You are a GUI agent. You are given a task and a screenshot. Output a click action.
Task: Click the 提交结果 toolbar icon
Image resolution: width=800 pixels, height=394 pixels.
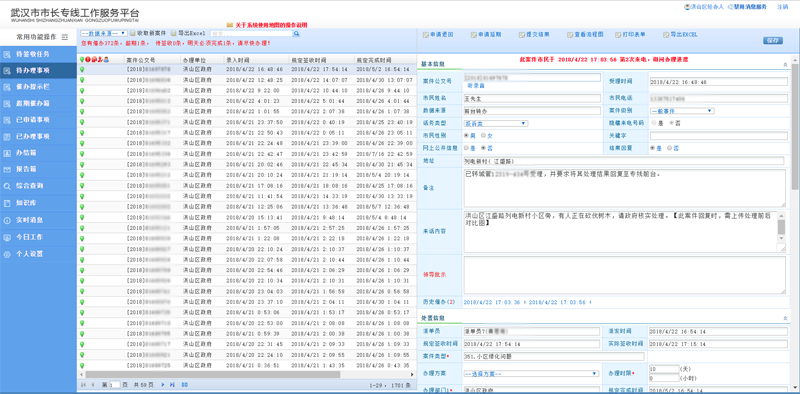[x=521, y=35]
